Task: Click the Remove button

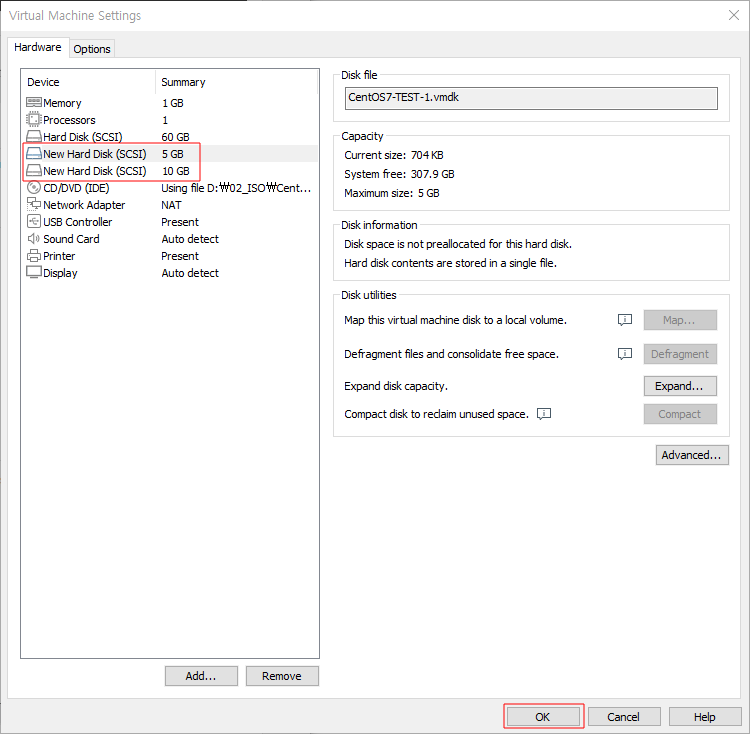Action: point(282,676)
